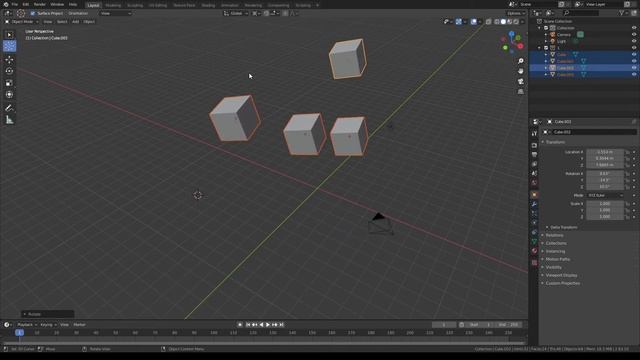The image size is (640, 360).
Task: Toggle the Surface Project checkbox
Action: click(33, 13)
